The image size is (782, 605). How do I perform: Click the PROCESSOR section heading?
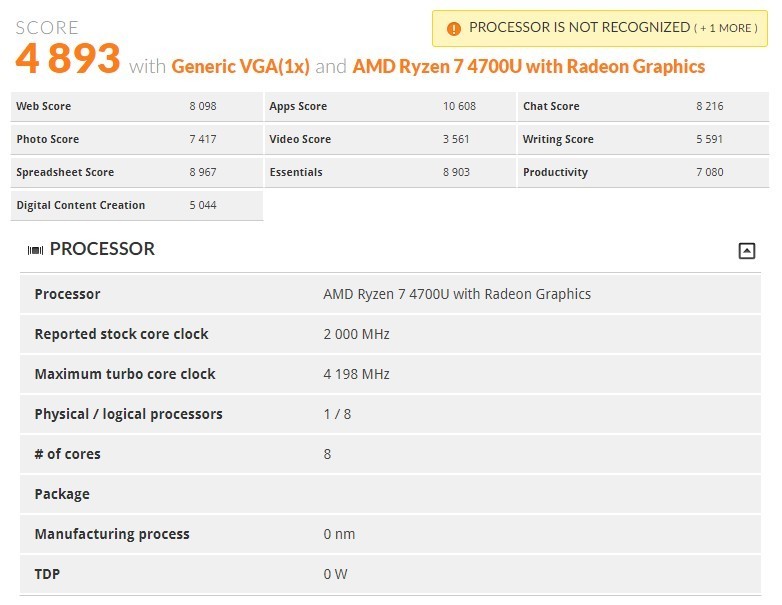102,249
